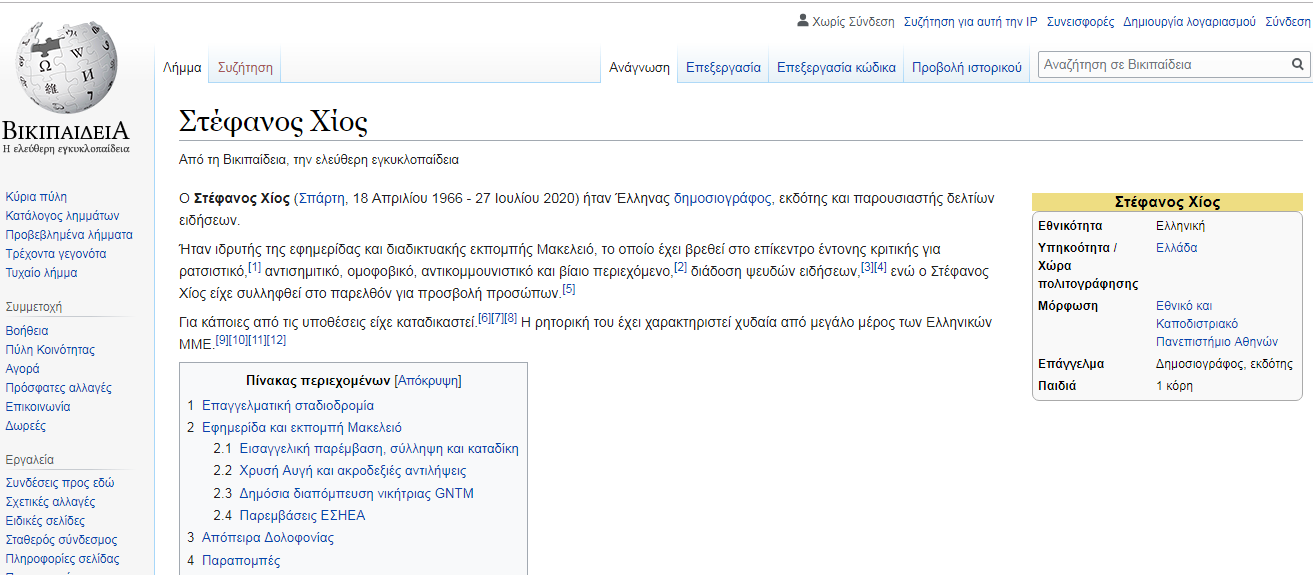This screenshot has width=1313, height=575.
Task: Jump to Χρυσή Αυγή και ακροδεξιές αντιλήψεις section
Action: pos(352,470)
